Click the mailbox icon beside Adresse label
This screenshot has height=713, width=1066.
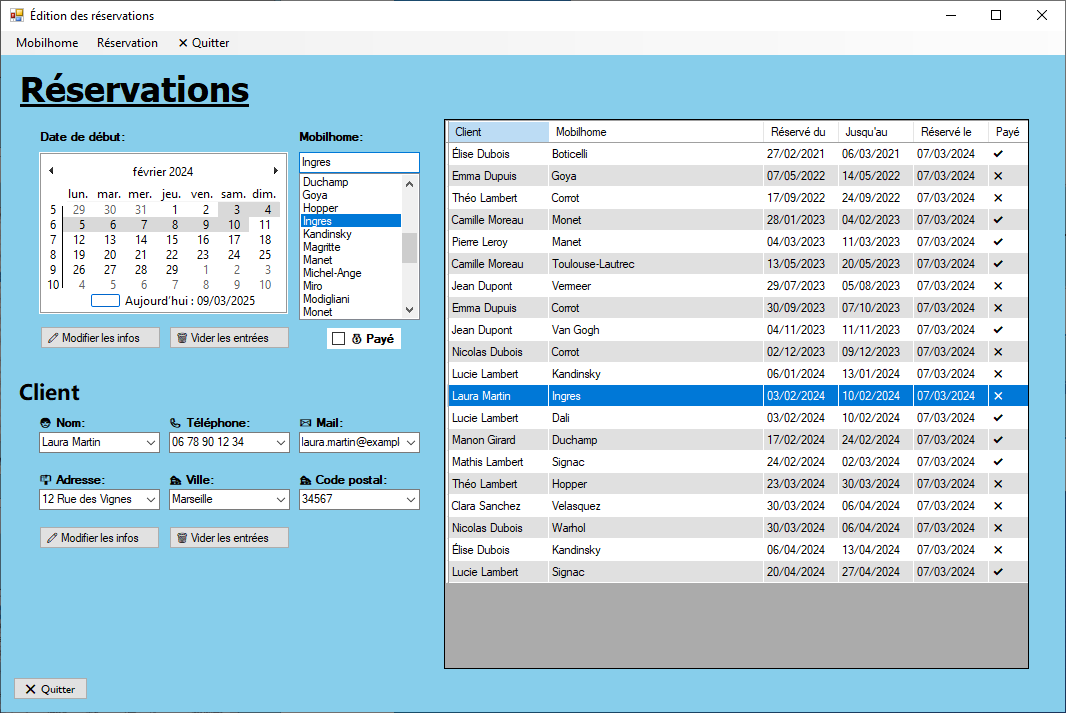[x=46, y=480]
